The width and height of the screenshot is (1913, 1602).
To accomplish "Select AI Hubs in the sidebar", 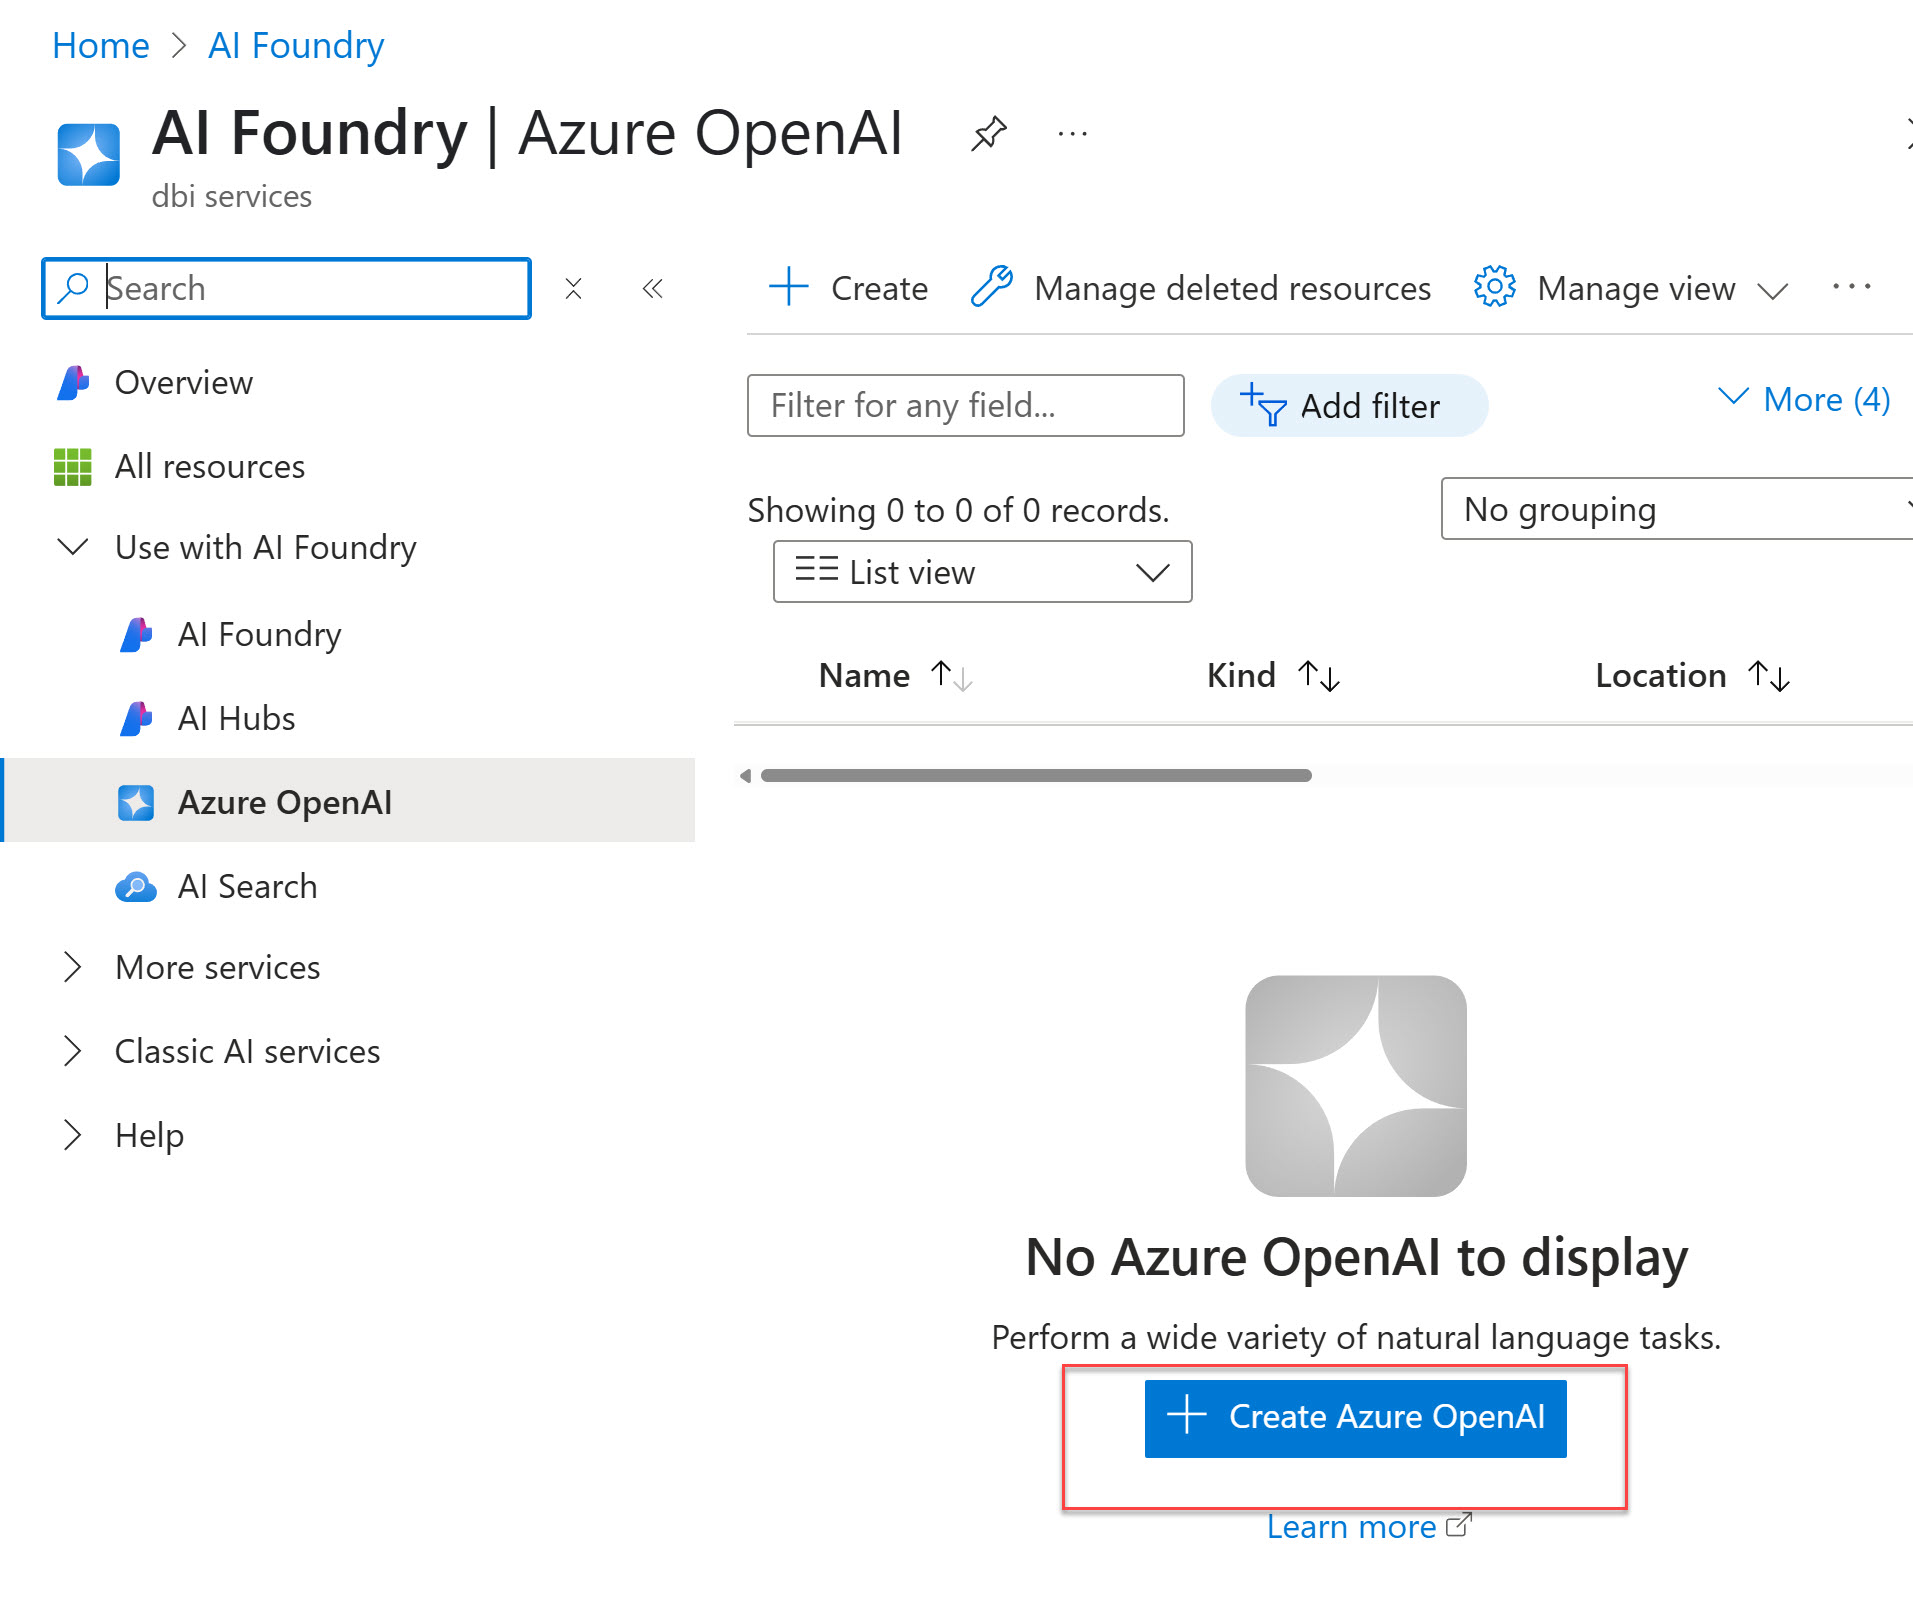I will (236, 718).
